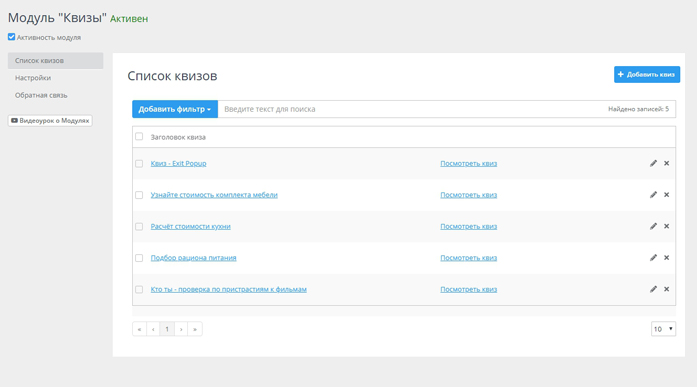This screenshot has height=387, width=697.
Task: Select page 1 in pagination
Action: tap(167, 329)
